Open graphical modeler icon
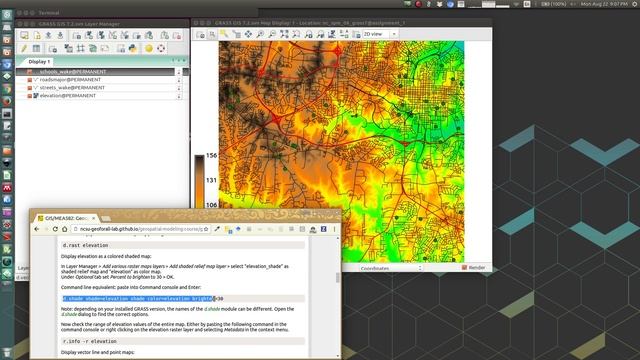The width and height of the screenshot is (640, 360). [x=93, y=48]
